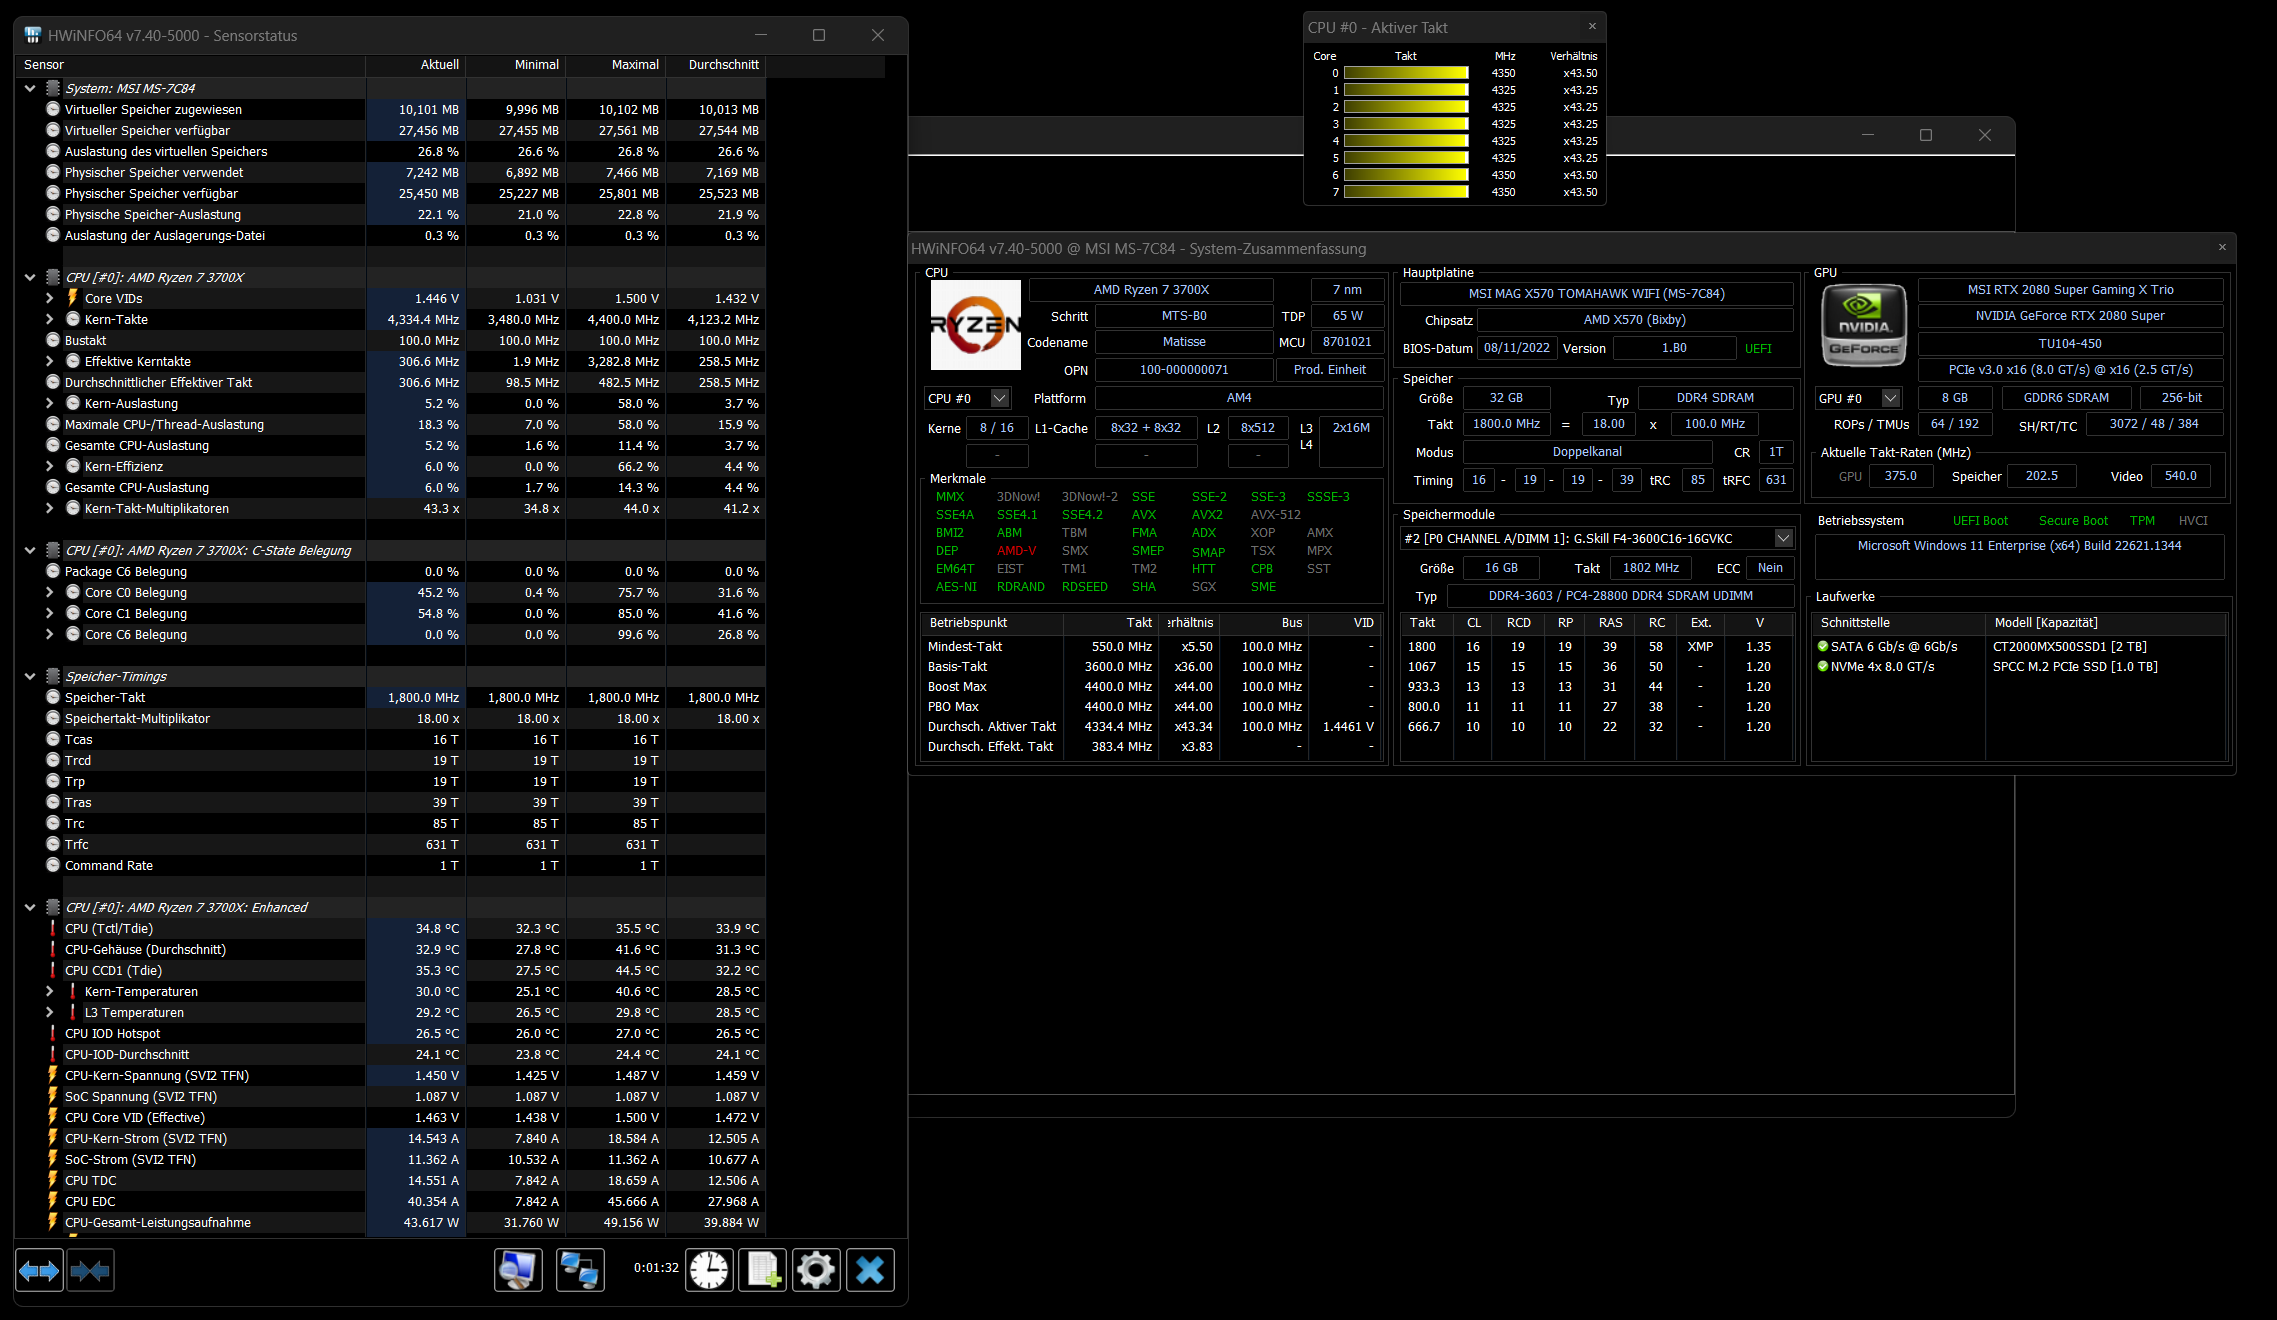Screen dimensions: 2277x1320
Task: Click the Maximal column header
Action: pyautogui.click(x=615, y=65)
